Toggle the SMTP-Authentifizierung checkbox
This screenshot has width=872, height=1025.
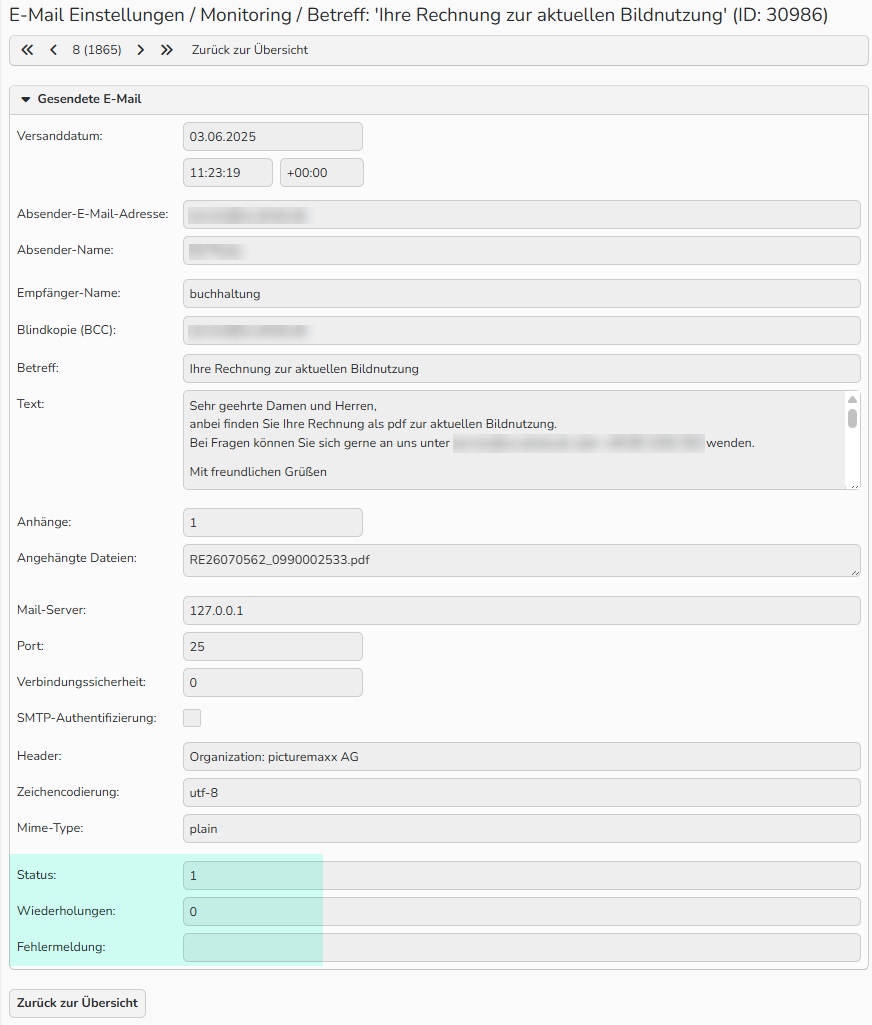coord(192,718)
